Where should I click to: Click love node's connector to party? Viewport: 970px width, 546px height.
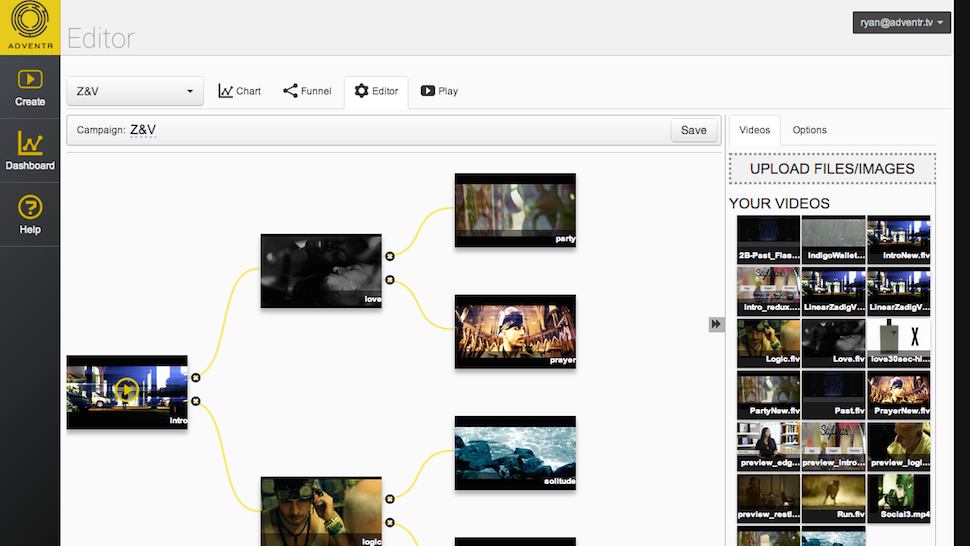point(390,256)
